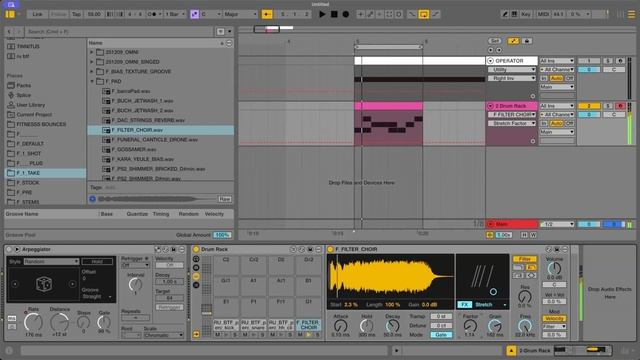Toggle the Drum Rack device activator

click(196, 249)
